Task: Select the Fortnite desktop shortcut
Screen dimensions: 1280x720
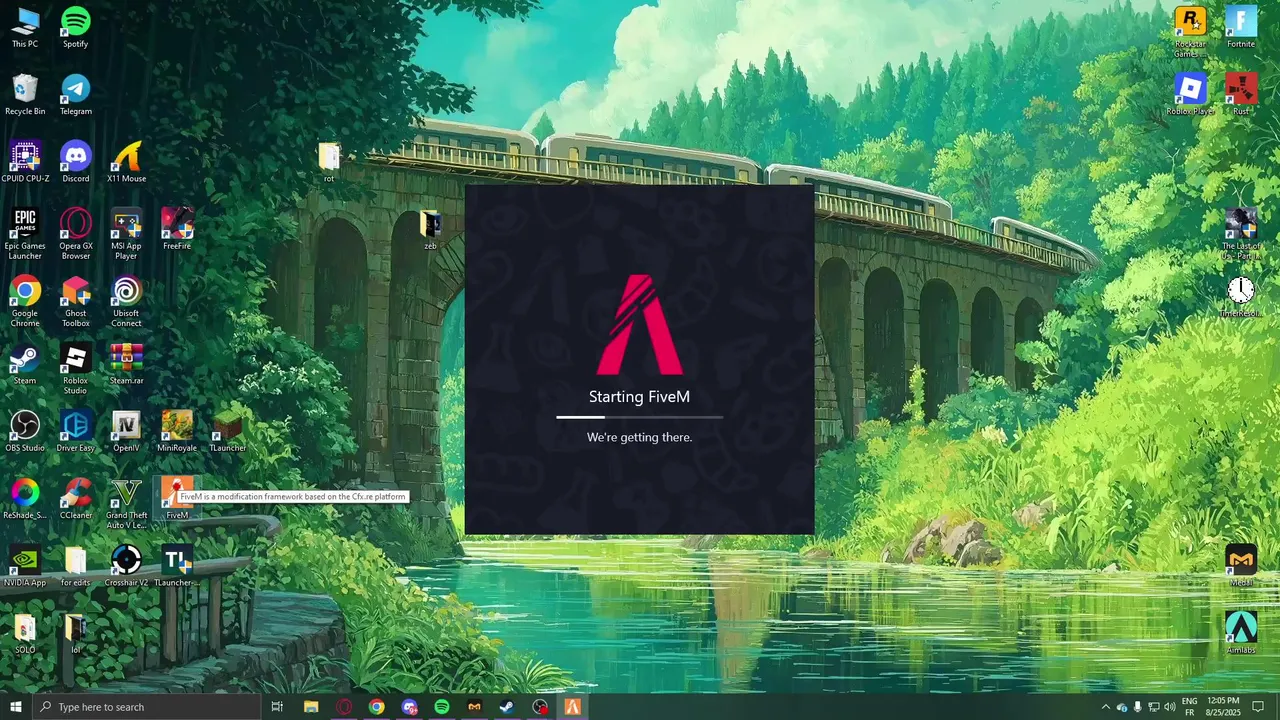Action: pos(1241,27)
